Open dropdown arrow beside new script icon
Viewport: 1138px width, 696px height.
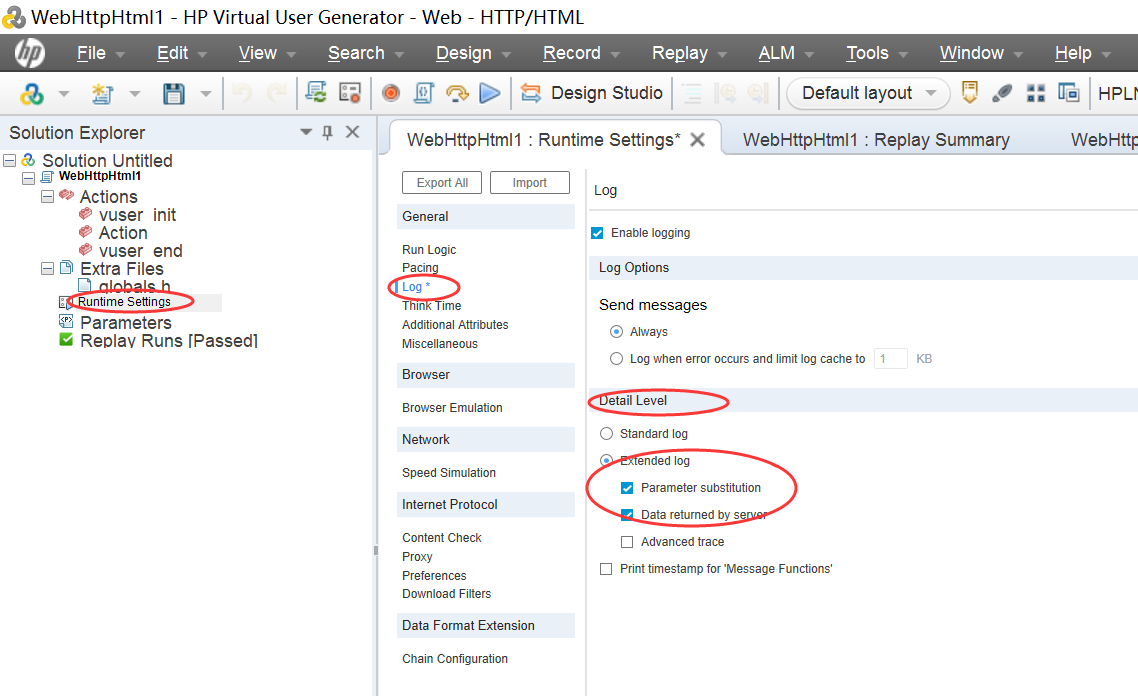tap(135, 94)
